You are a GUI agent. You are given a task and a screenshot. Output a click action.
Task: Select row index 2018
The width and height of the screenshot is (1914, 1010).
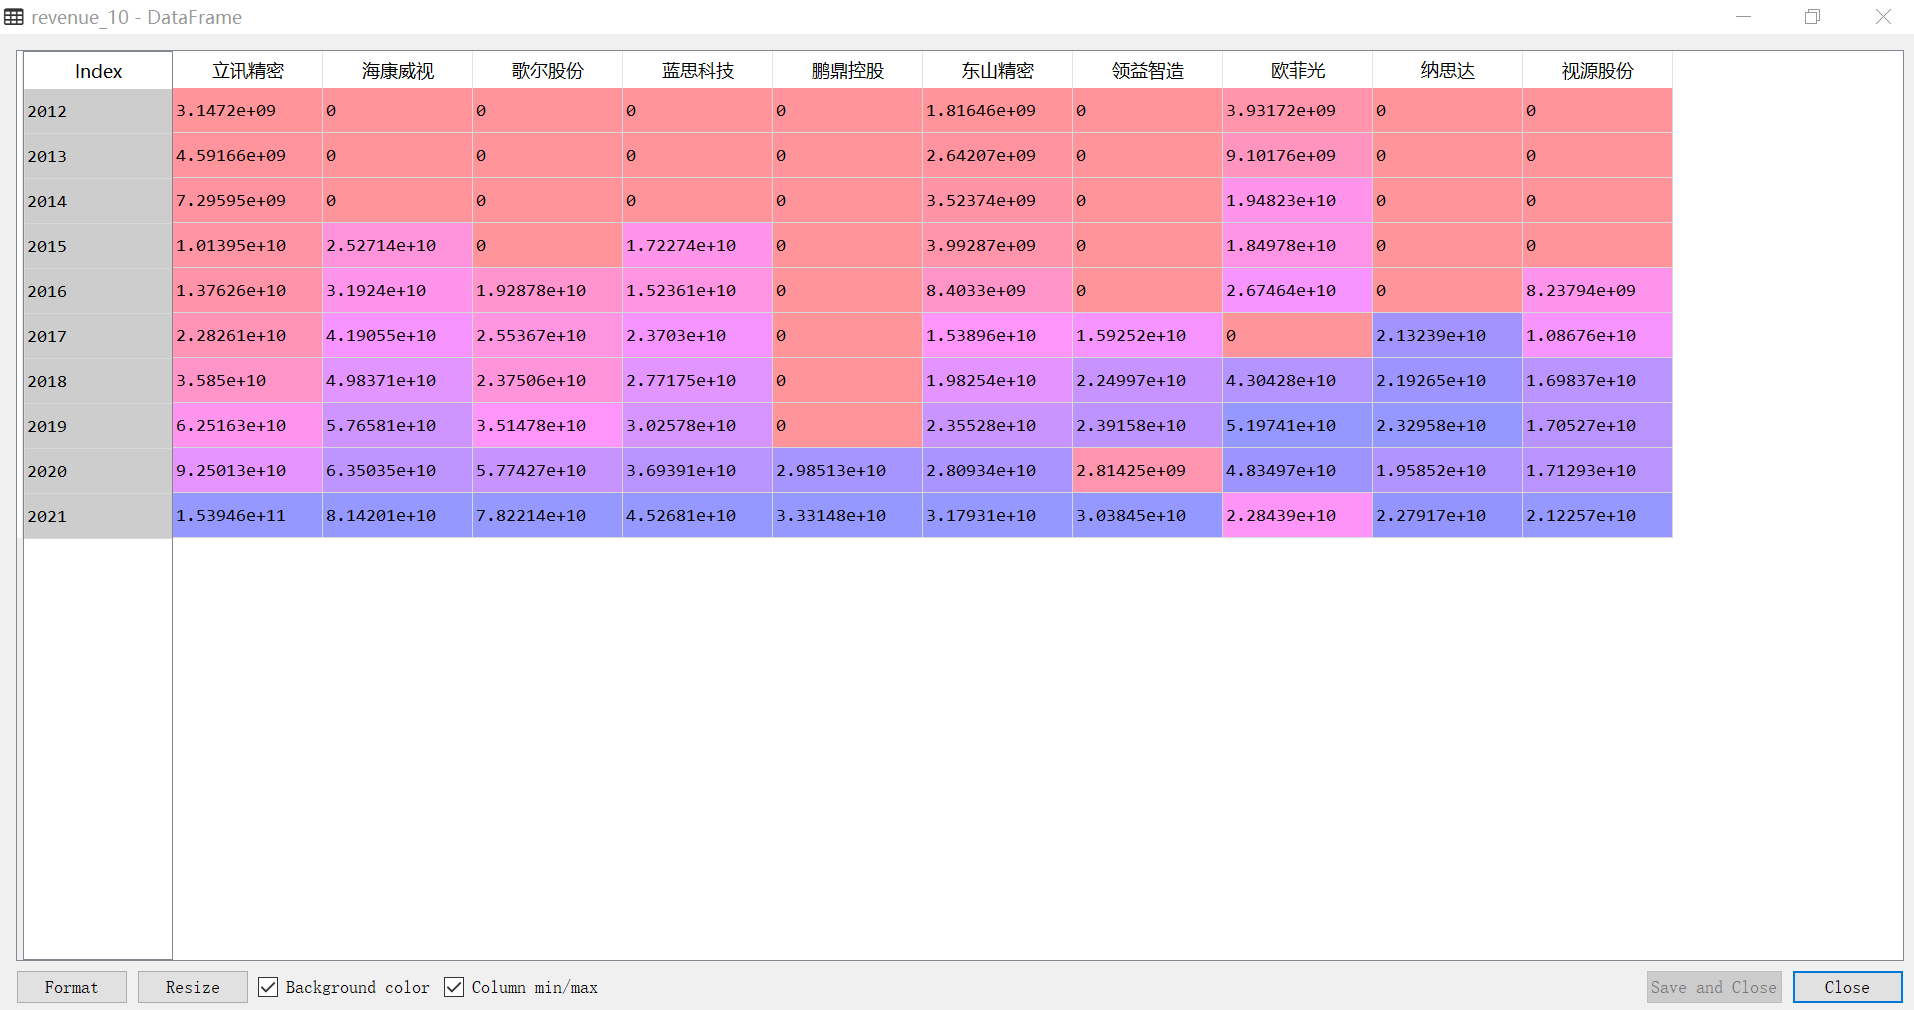98,381
